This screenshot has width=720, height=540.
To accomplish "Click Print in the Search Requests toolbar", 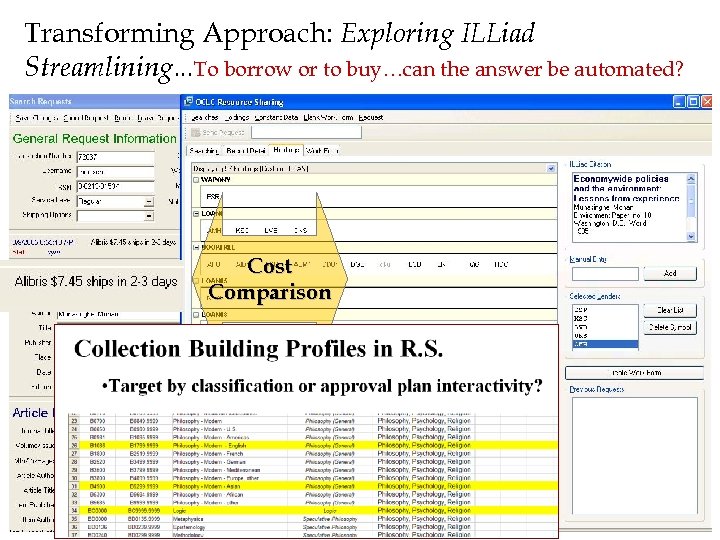I will 123,118.
